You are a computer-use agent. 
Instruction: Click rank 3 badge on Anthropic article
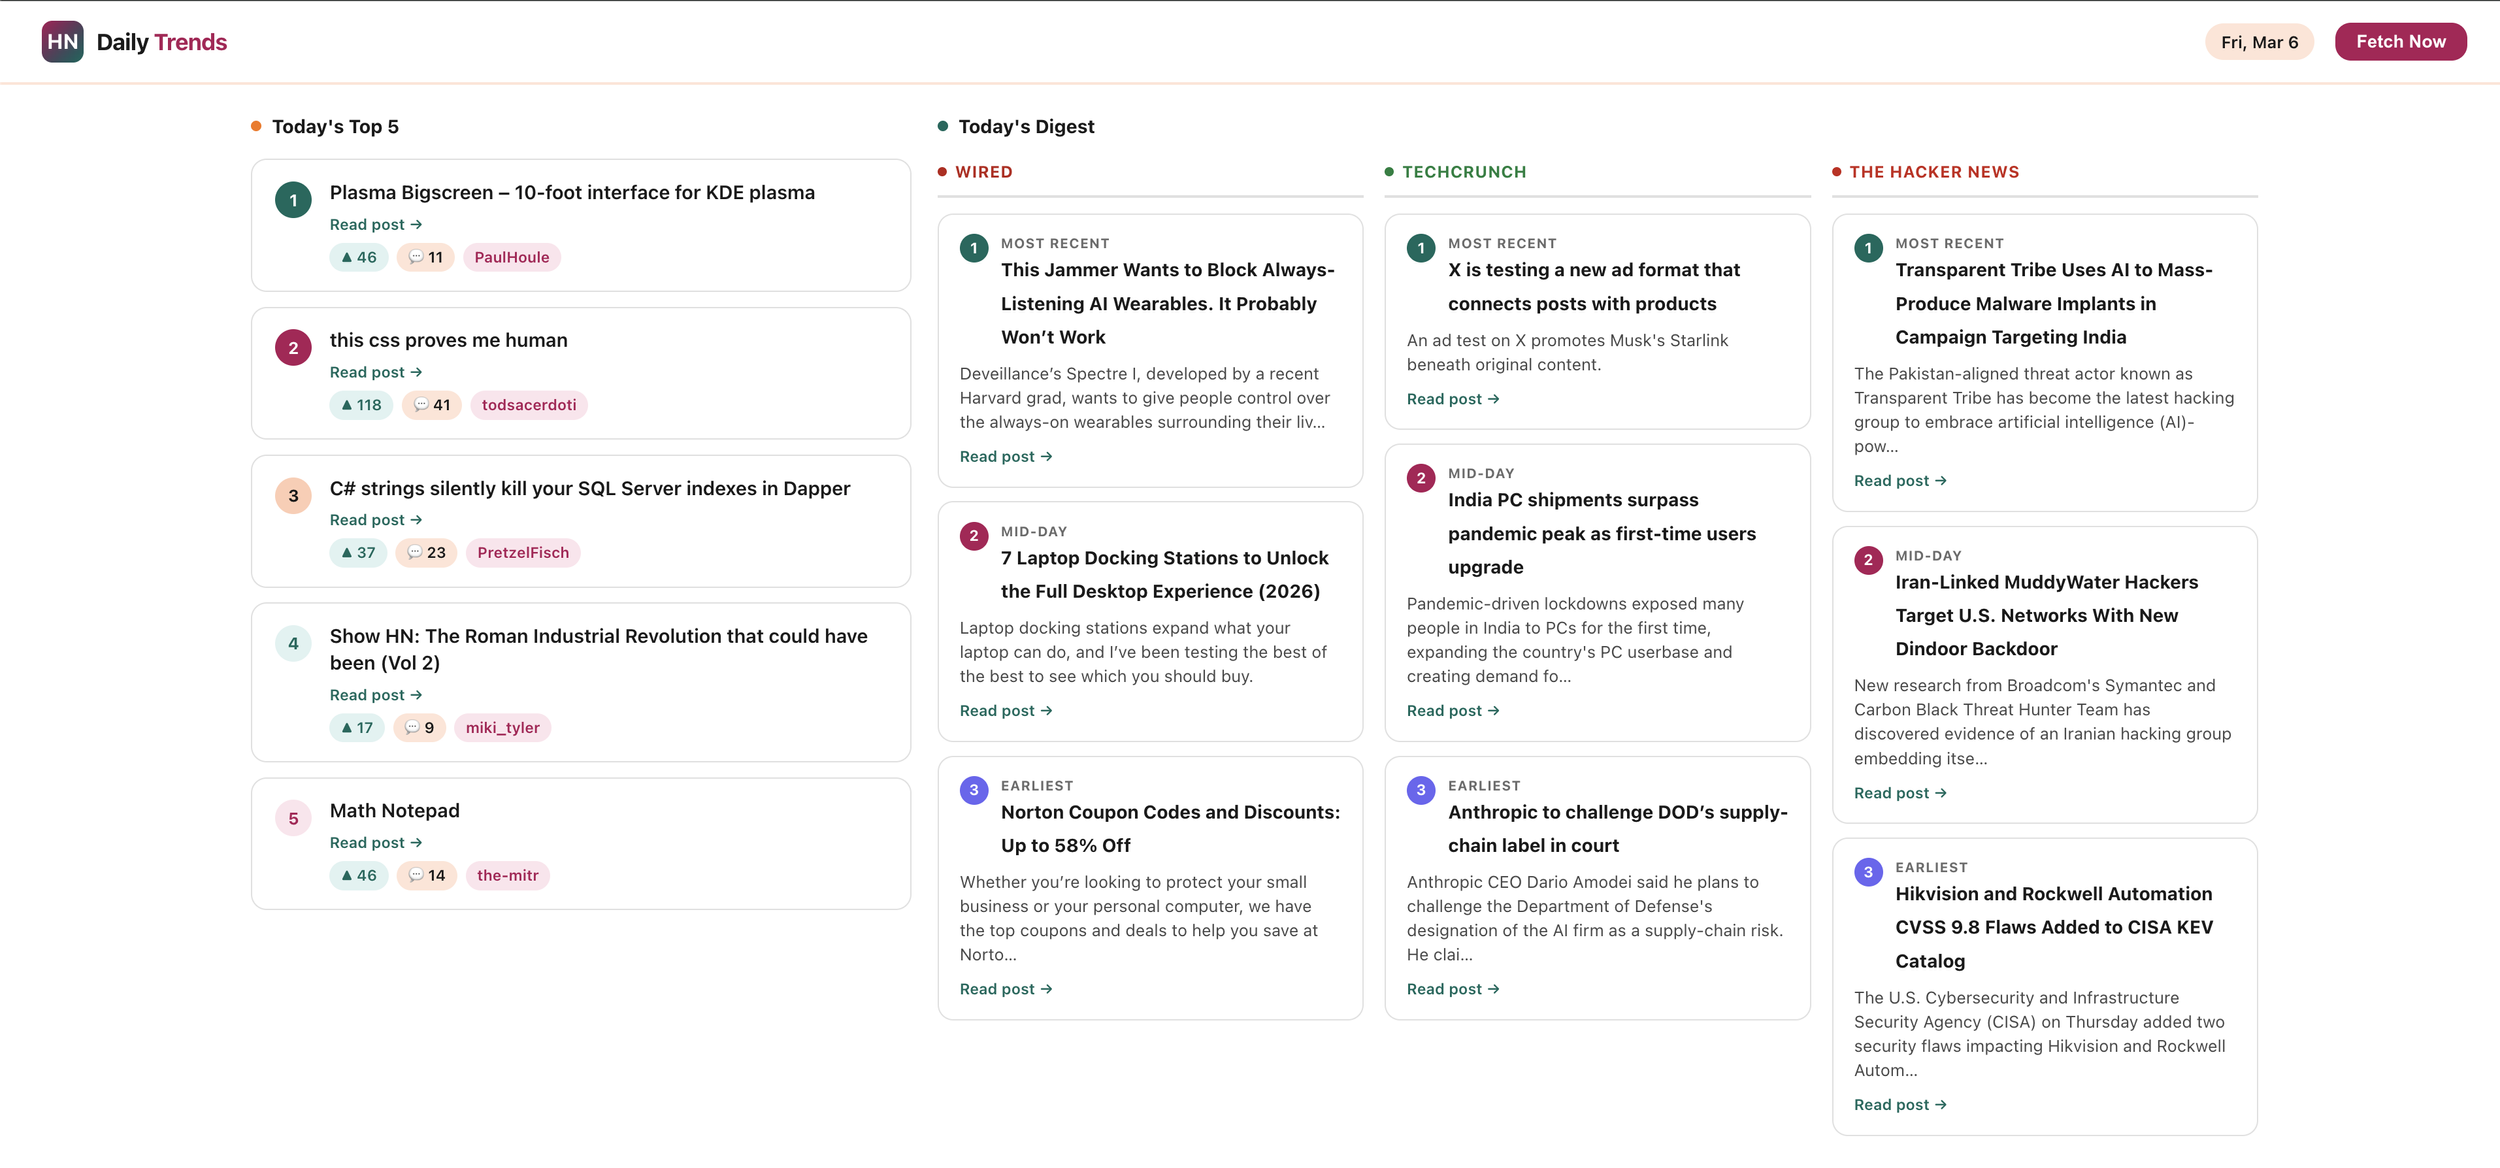click(x=1420, y=790)
